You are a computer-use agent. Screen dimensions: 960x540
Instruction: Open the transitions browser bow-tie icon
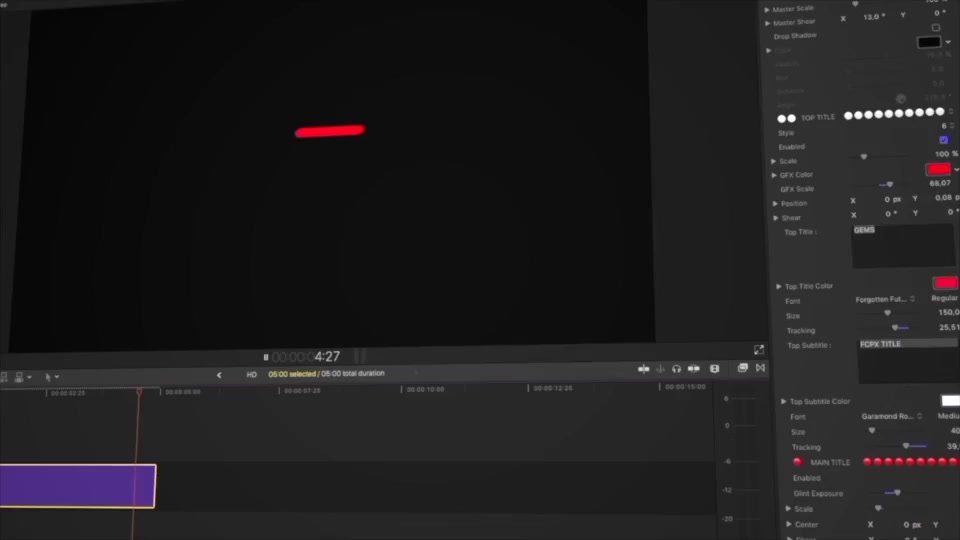760,367
